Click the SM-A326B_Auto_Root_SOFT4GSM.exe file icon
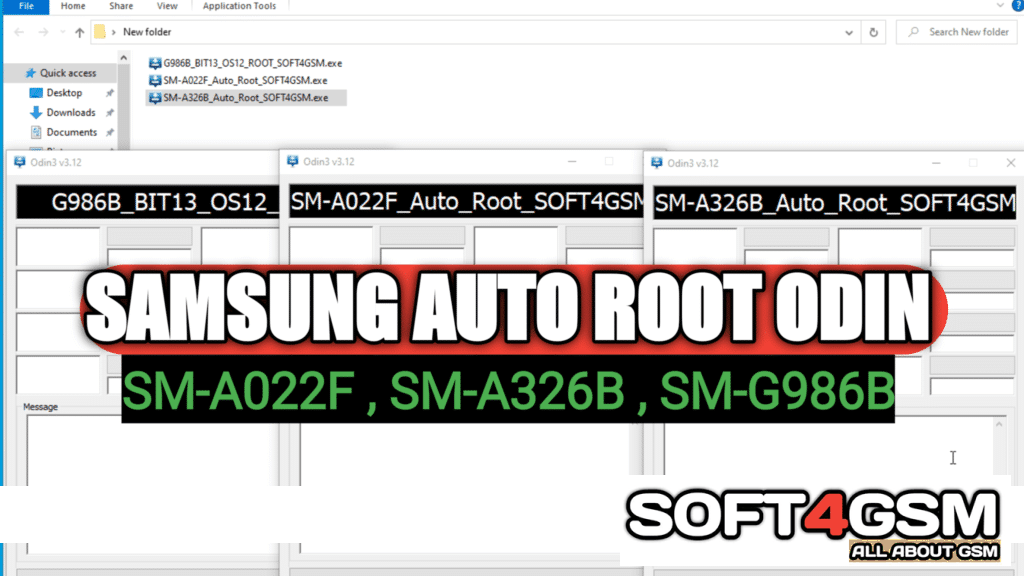Viewport: 1024px width, 576px height. (154, 98)
